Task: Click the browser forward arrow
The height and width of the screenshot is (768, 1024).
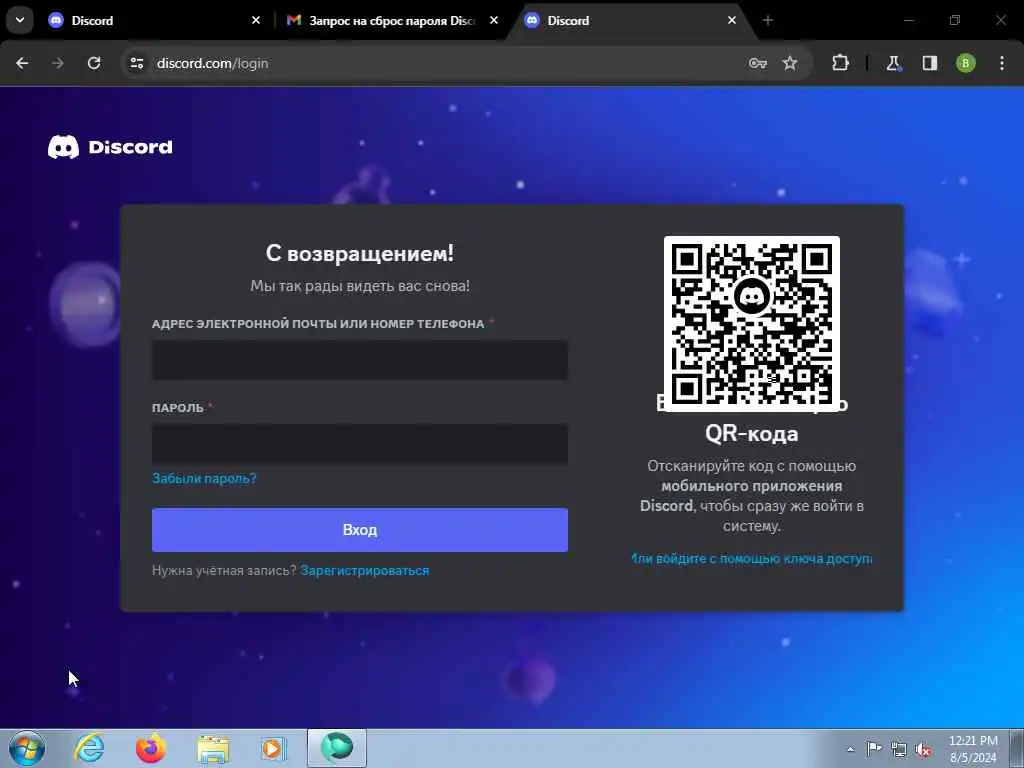Action: point(58,63)
